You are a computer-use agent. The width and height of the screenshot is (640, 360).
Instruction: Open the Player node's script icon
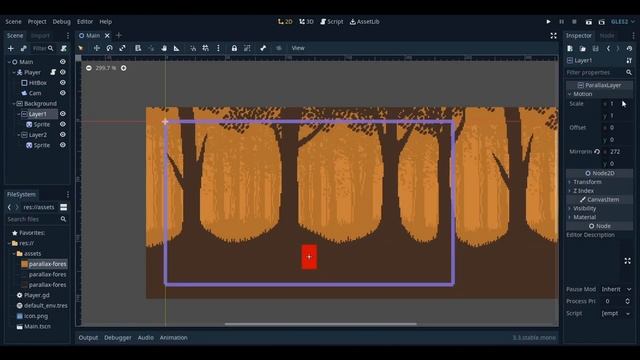coord(53,72)
